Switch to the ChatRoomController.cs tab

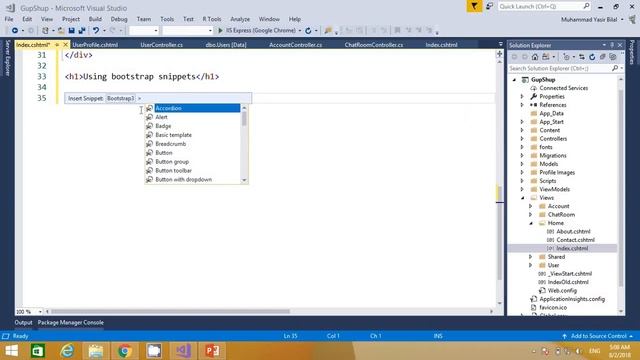click(x=374, y=45)
